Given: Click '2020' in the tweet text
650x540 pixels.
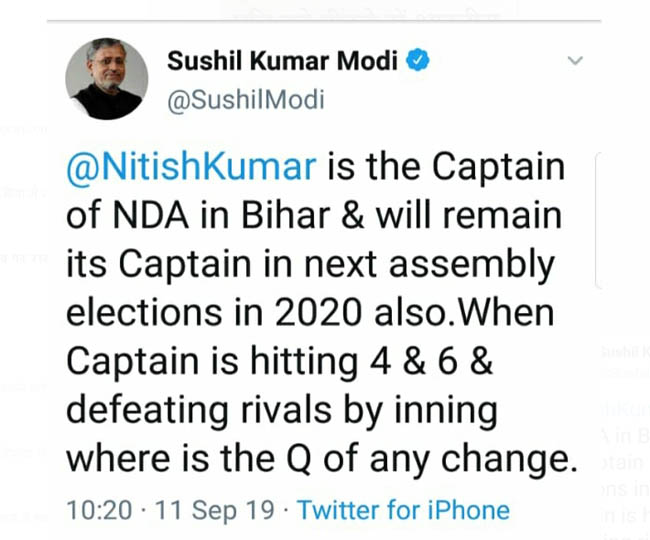Looking at the screenshot, I should coord(318,312).
